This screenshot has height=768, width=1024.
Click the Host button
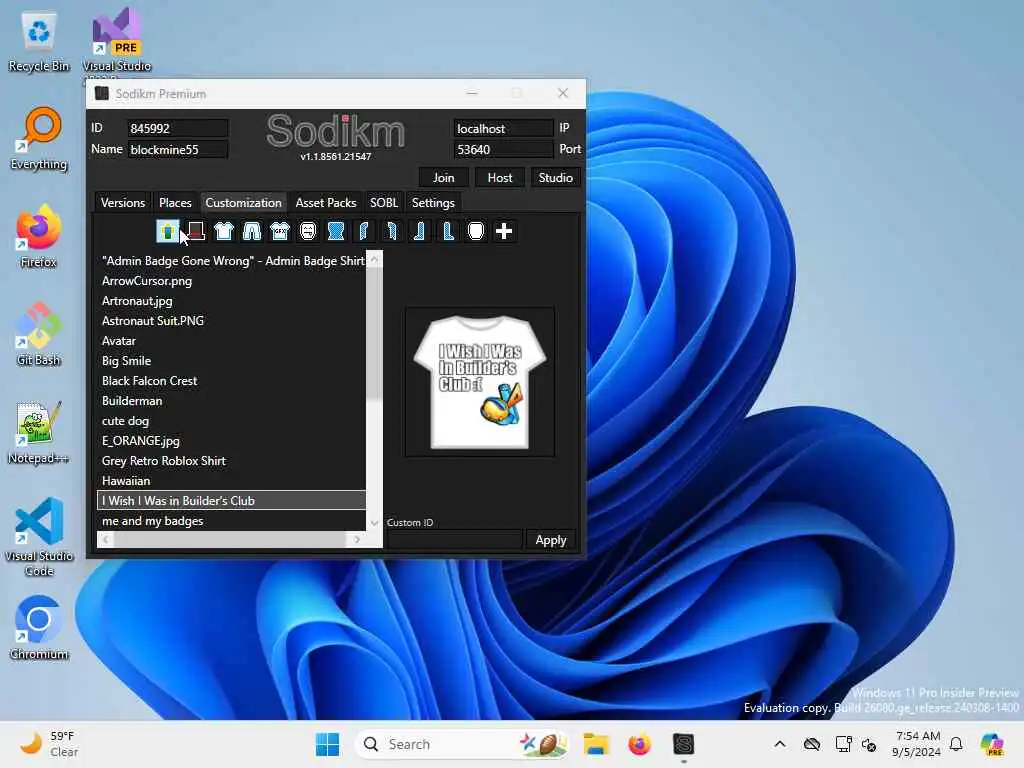pos(500,178)
